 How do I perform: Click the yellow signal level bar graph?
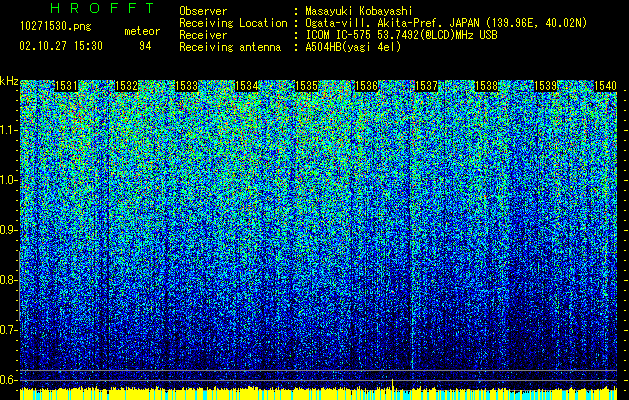[319, 393]
